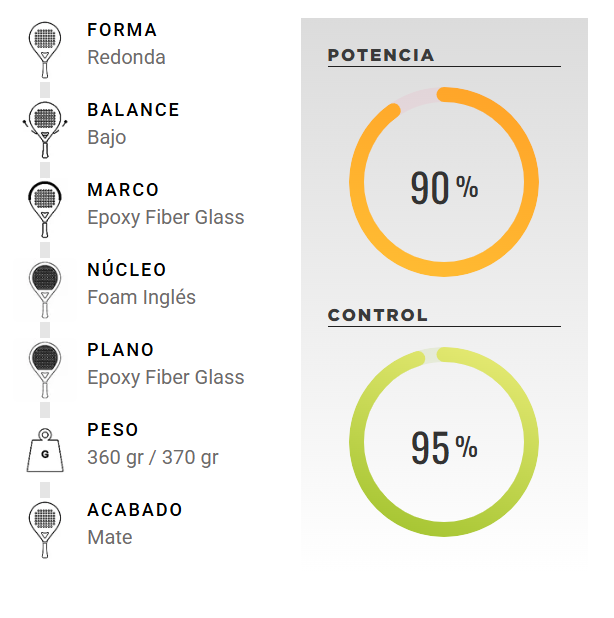Select the Plano surface racket icon
614x618 pixels.
click(x=45, y=370)
